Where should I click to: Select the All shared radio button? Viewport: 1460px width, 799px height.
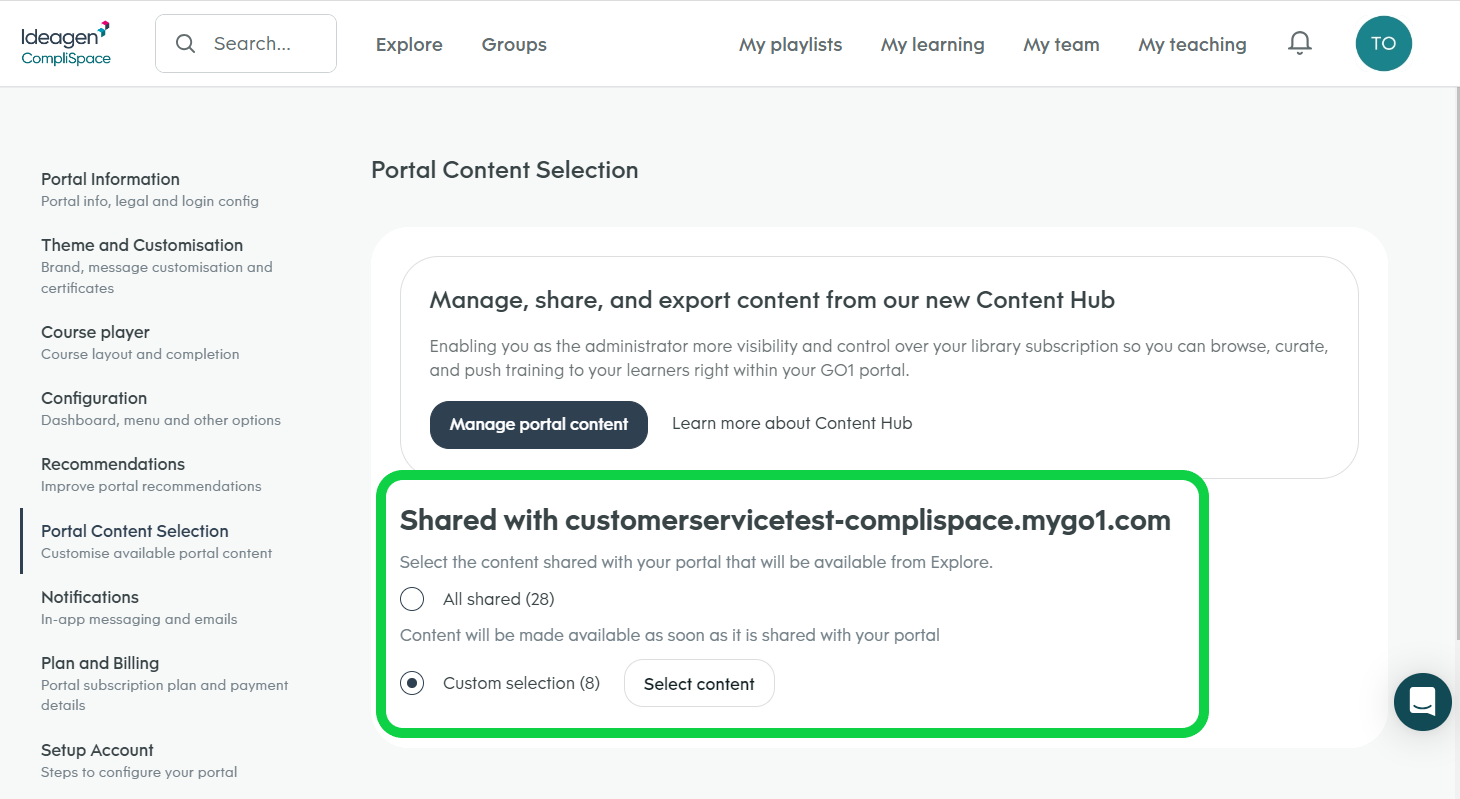pos(412,598)
